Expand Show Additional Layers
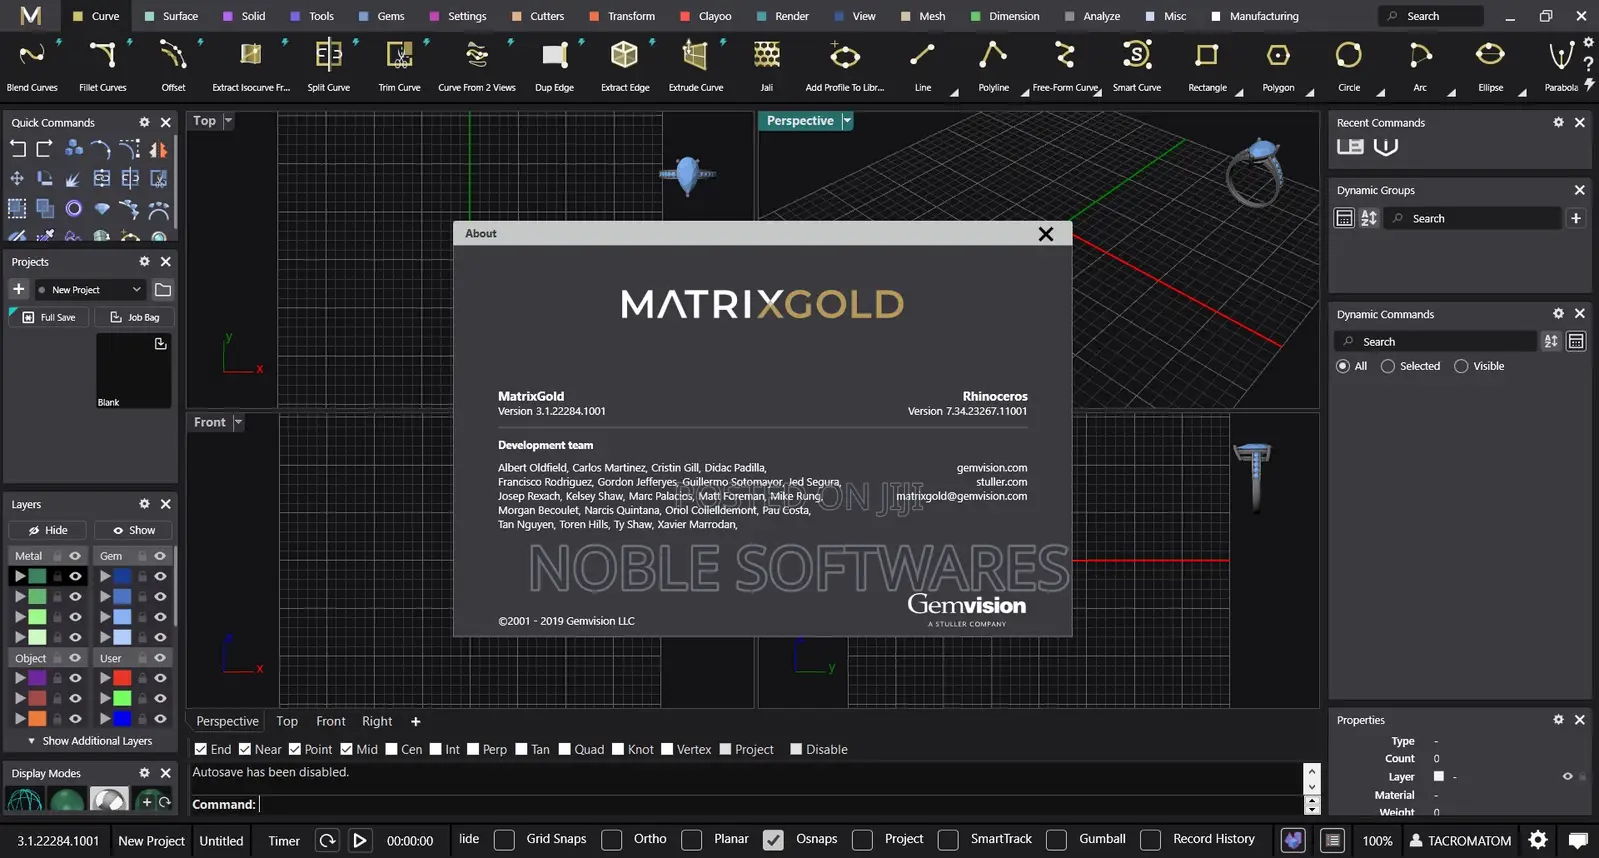Viewport: 1599px width, 858px height. tap(89, 741)
